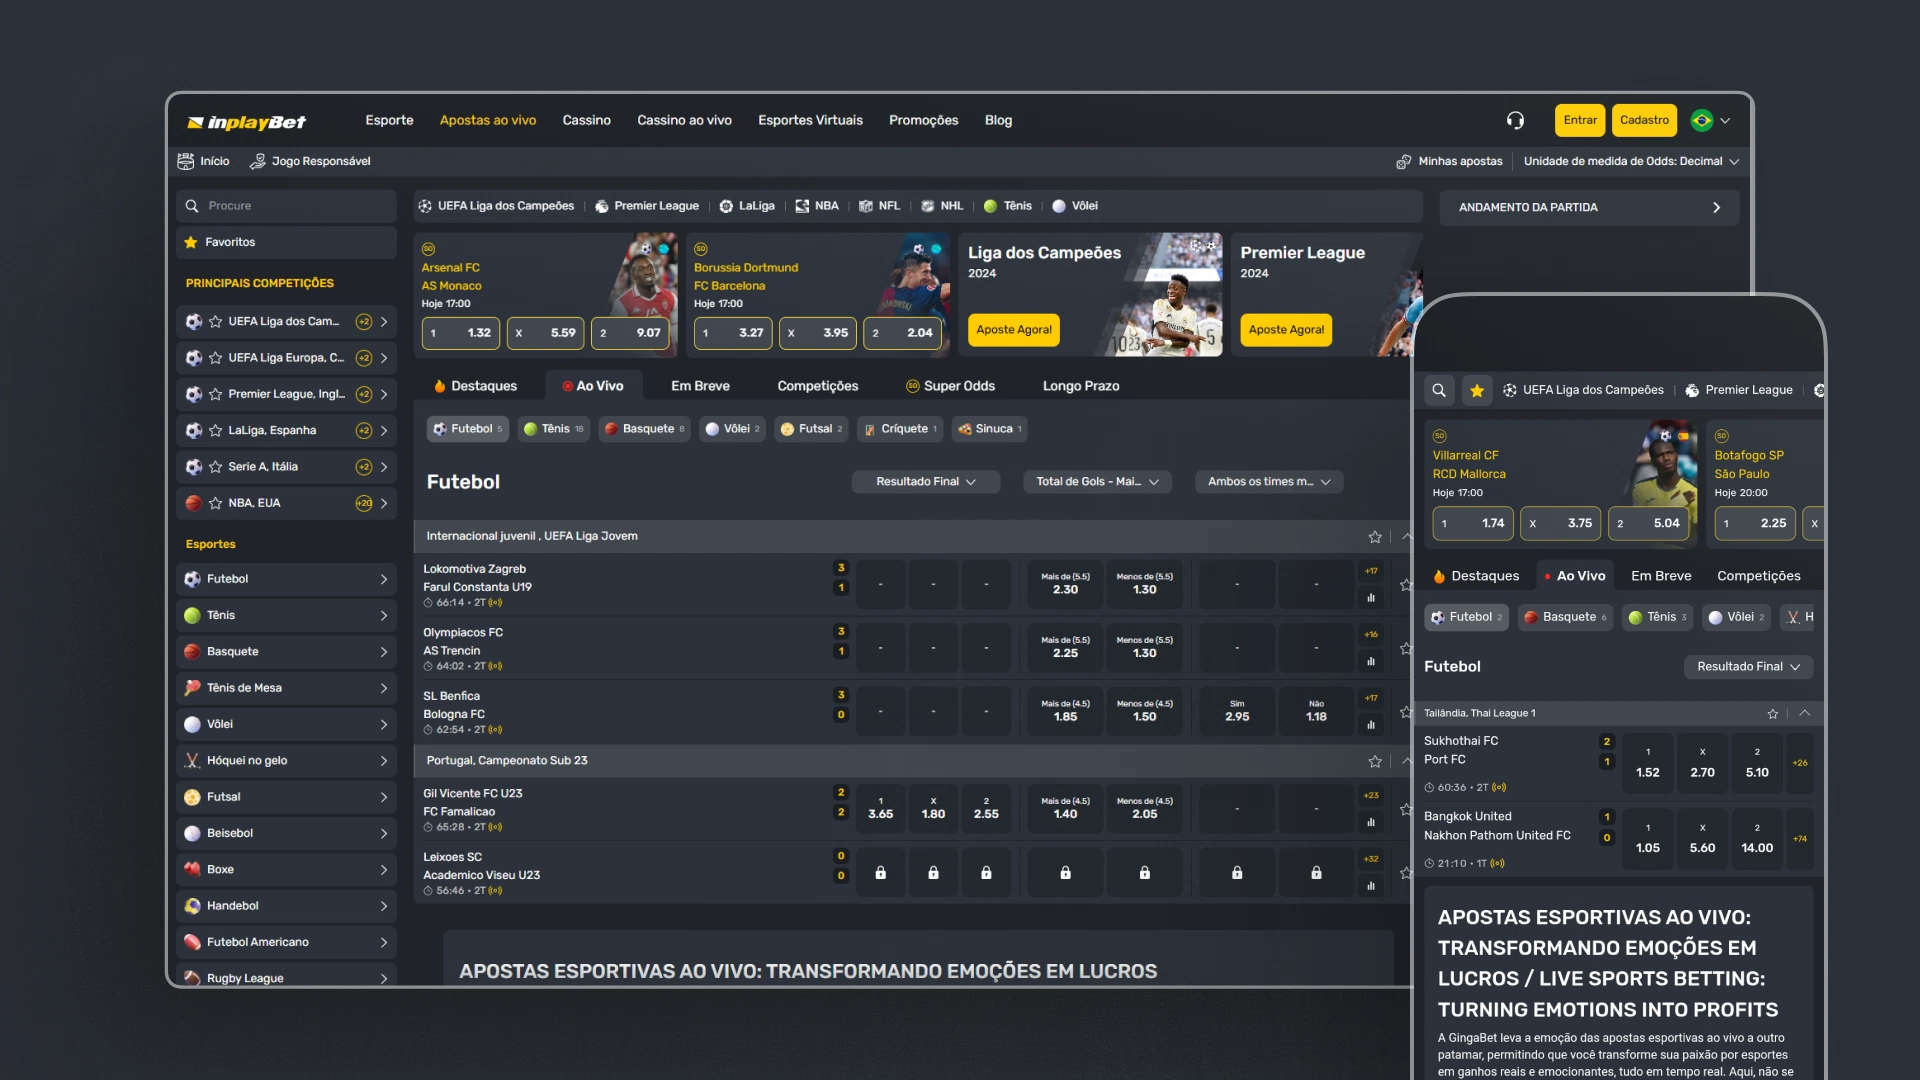1920x1080 pixels.
Task: Click Aposte Agora on Premier League banner
Action: 1286,330
